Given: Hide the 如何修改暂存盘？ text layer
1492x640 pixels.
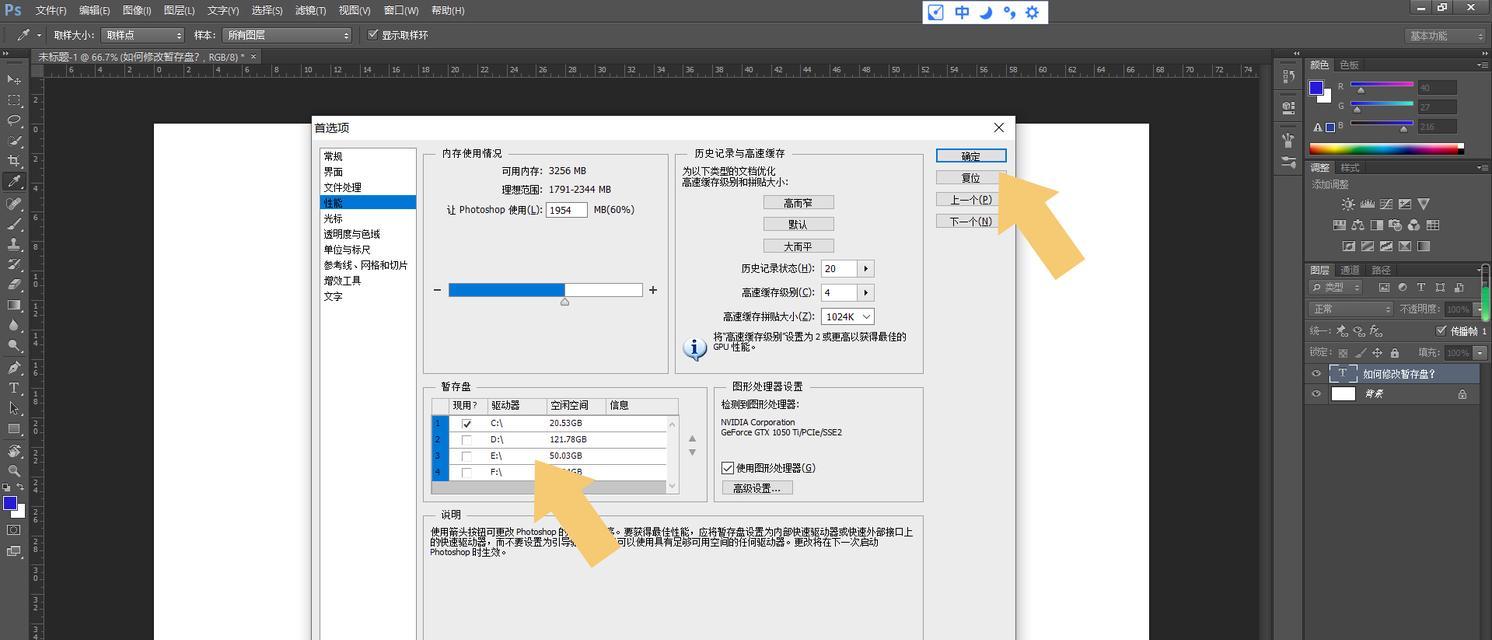Looking at the screenshot, I should pyautogui.click(x=1316, y=374).
